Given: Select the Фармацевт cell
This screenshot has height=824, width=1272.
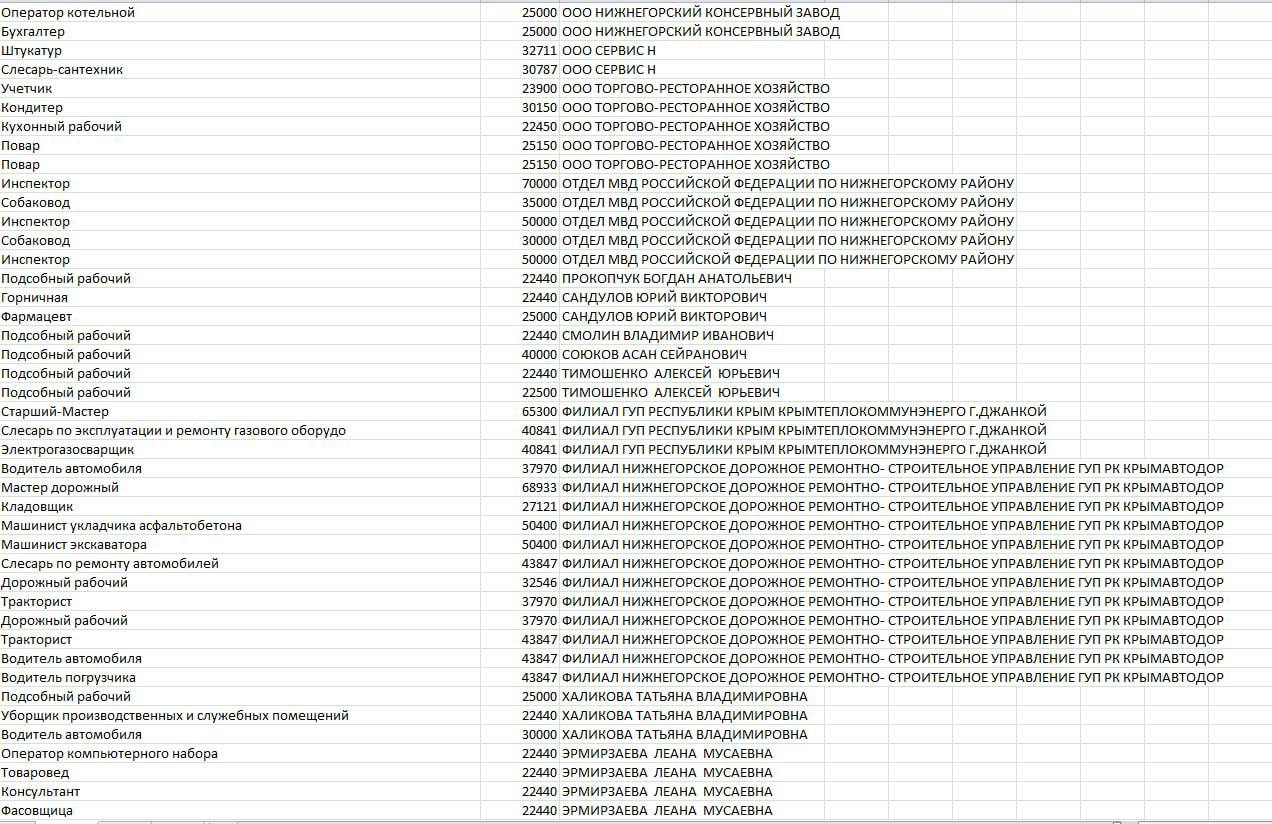Looking at the screenshot, I should (35, 317).
